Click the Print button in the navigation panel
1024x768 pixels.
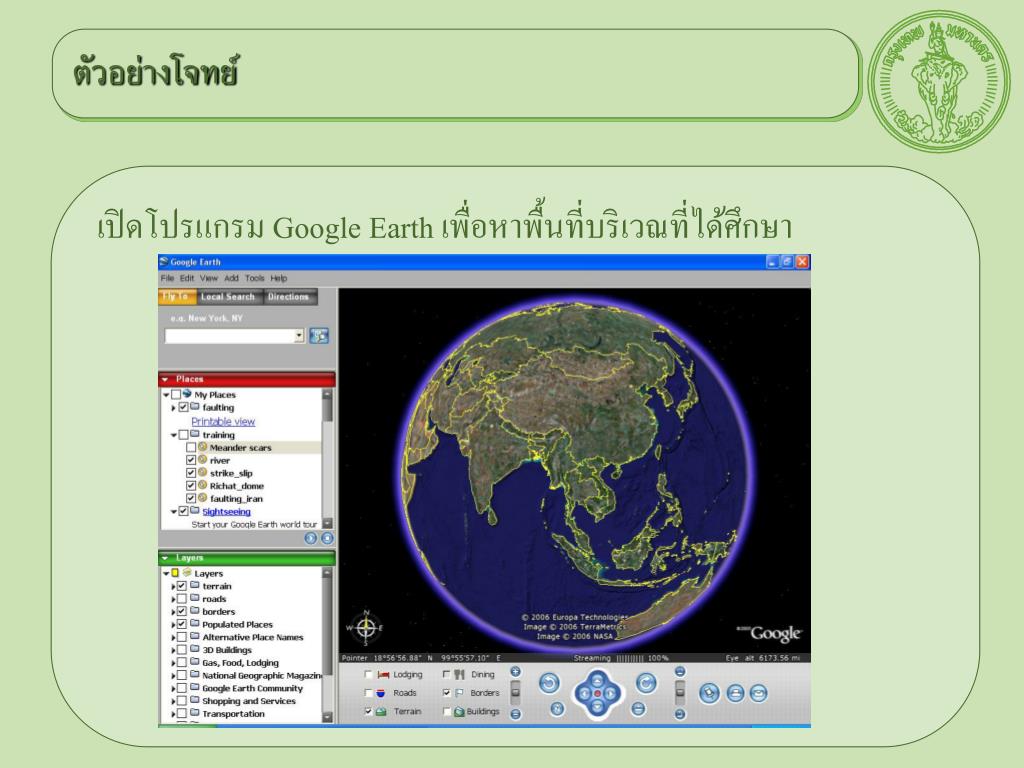(x=735, y=693)
